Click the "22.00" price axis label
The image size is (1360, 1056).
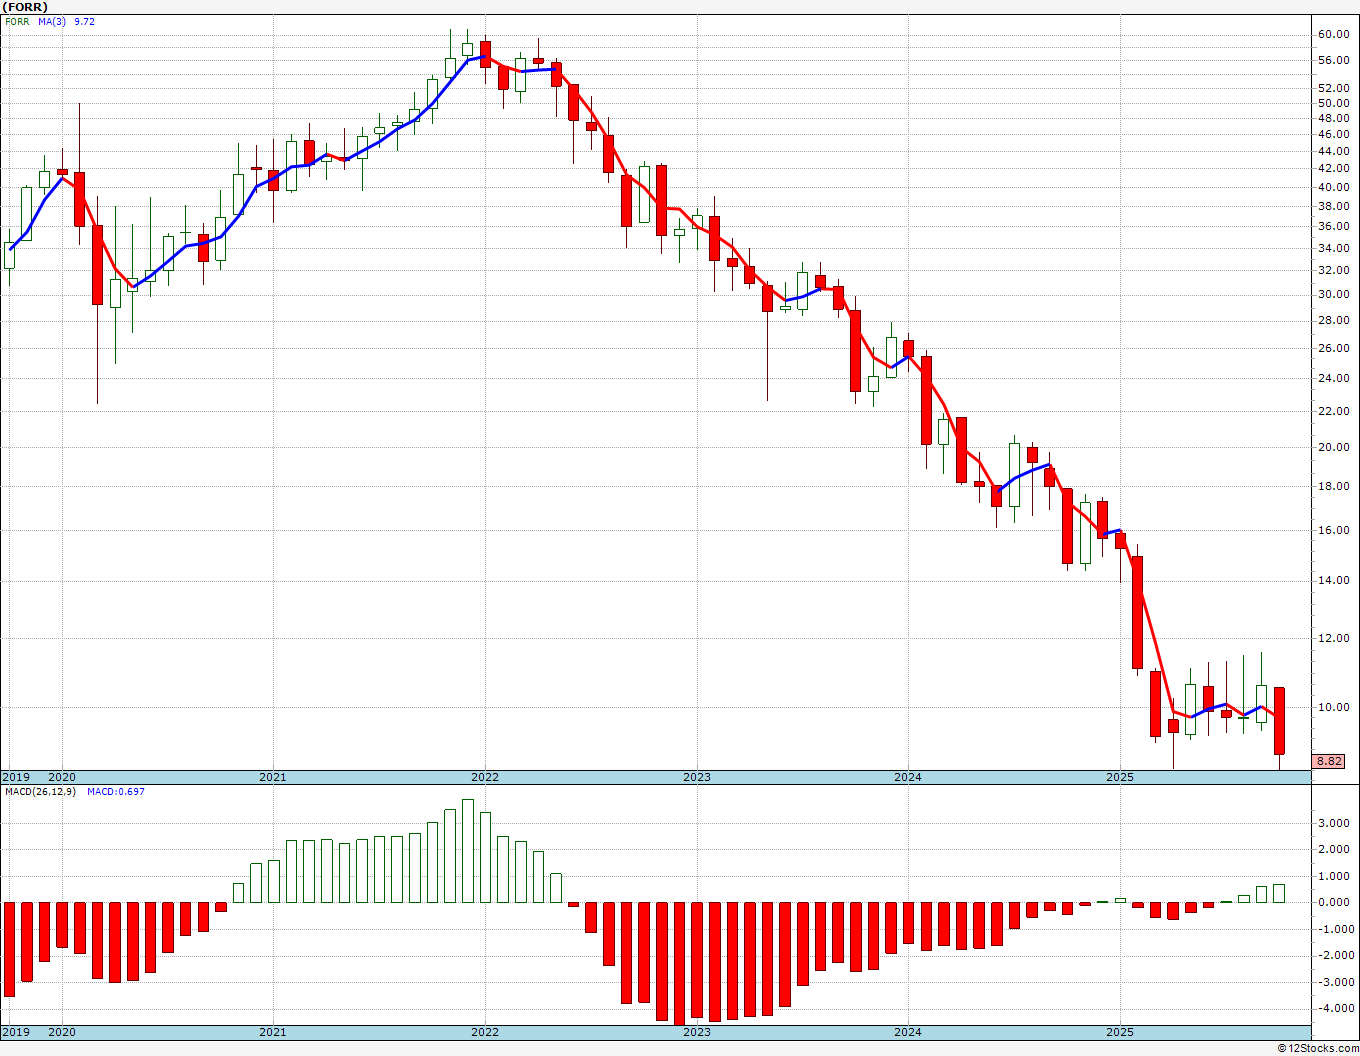coord(1333,411)
